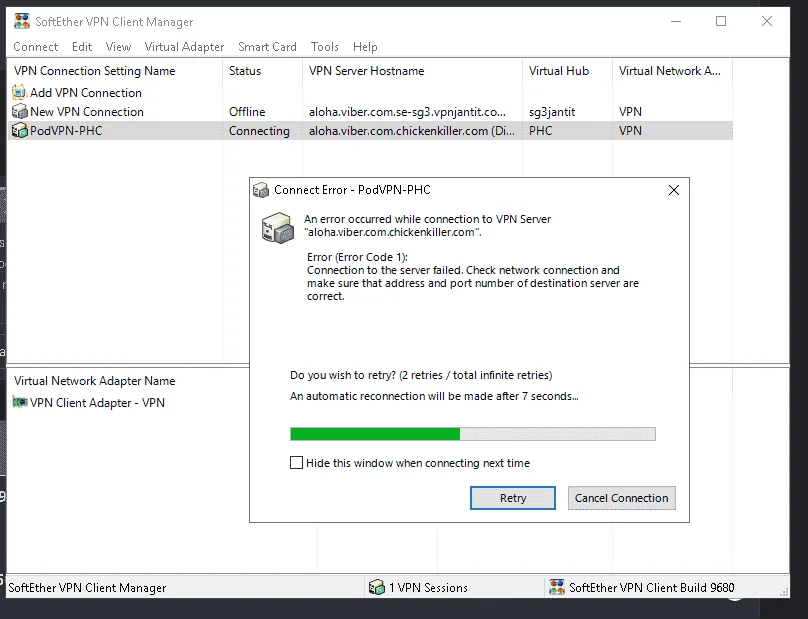Image resolution: width=808 pixels, height=619 pixels.
Task: Close the Connect Error dialog
Action: (x=674, y=190)
